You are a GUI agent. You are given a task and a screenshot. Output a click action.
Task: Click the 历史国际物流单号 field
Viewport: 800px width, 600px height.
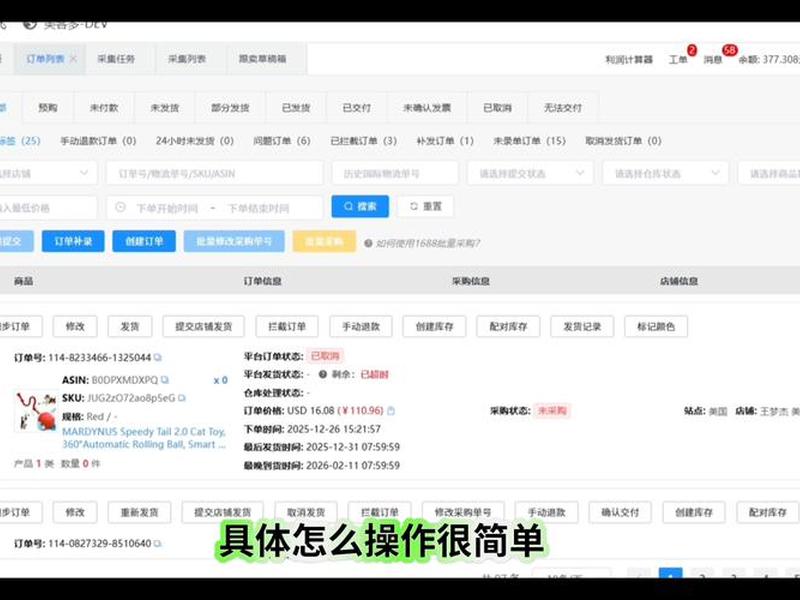395,173
